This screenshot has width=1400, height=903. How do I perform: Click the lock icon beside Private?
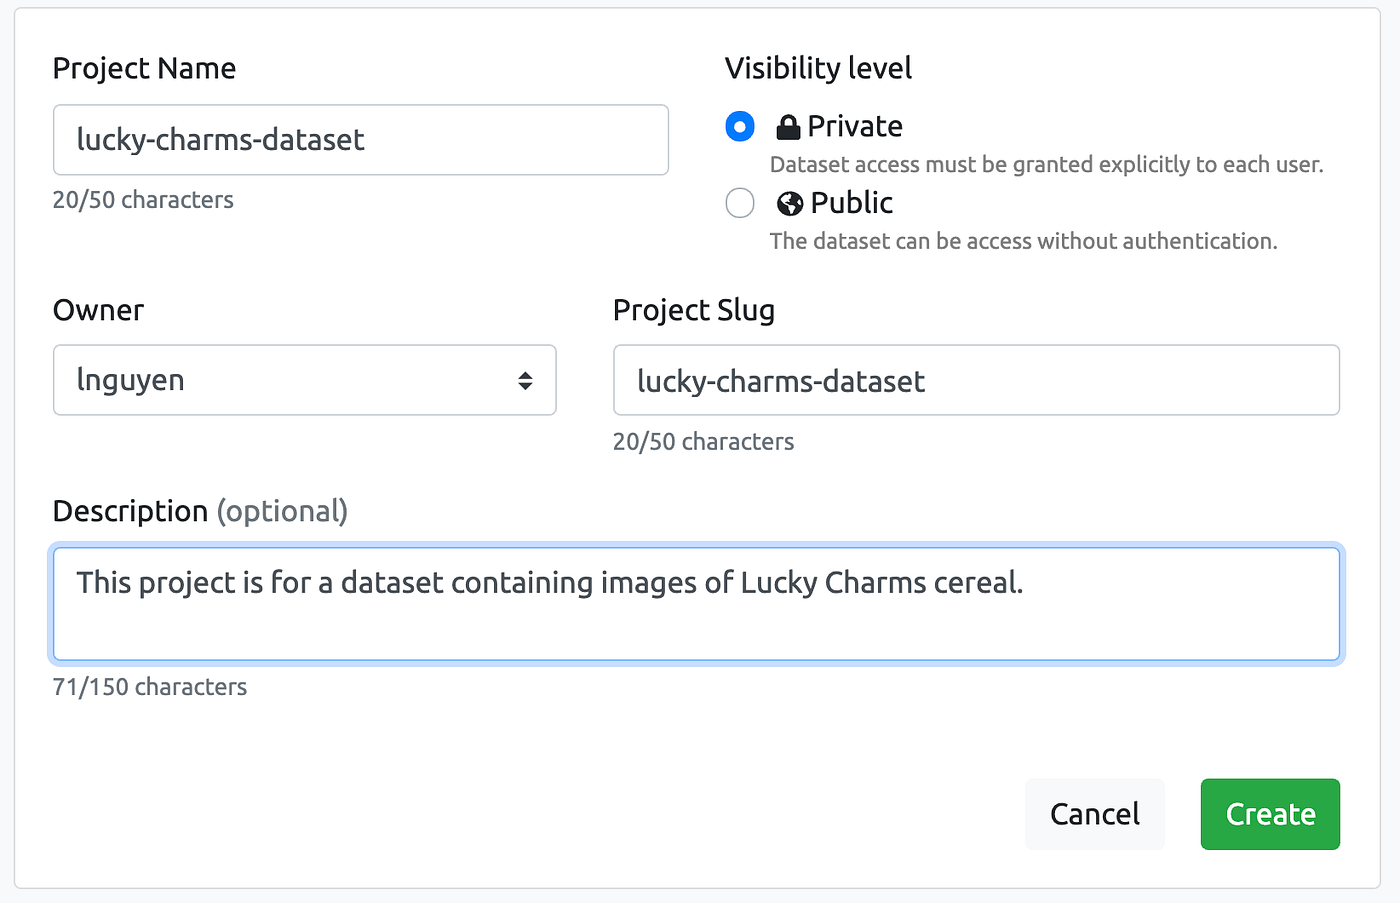coord(789,127)
